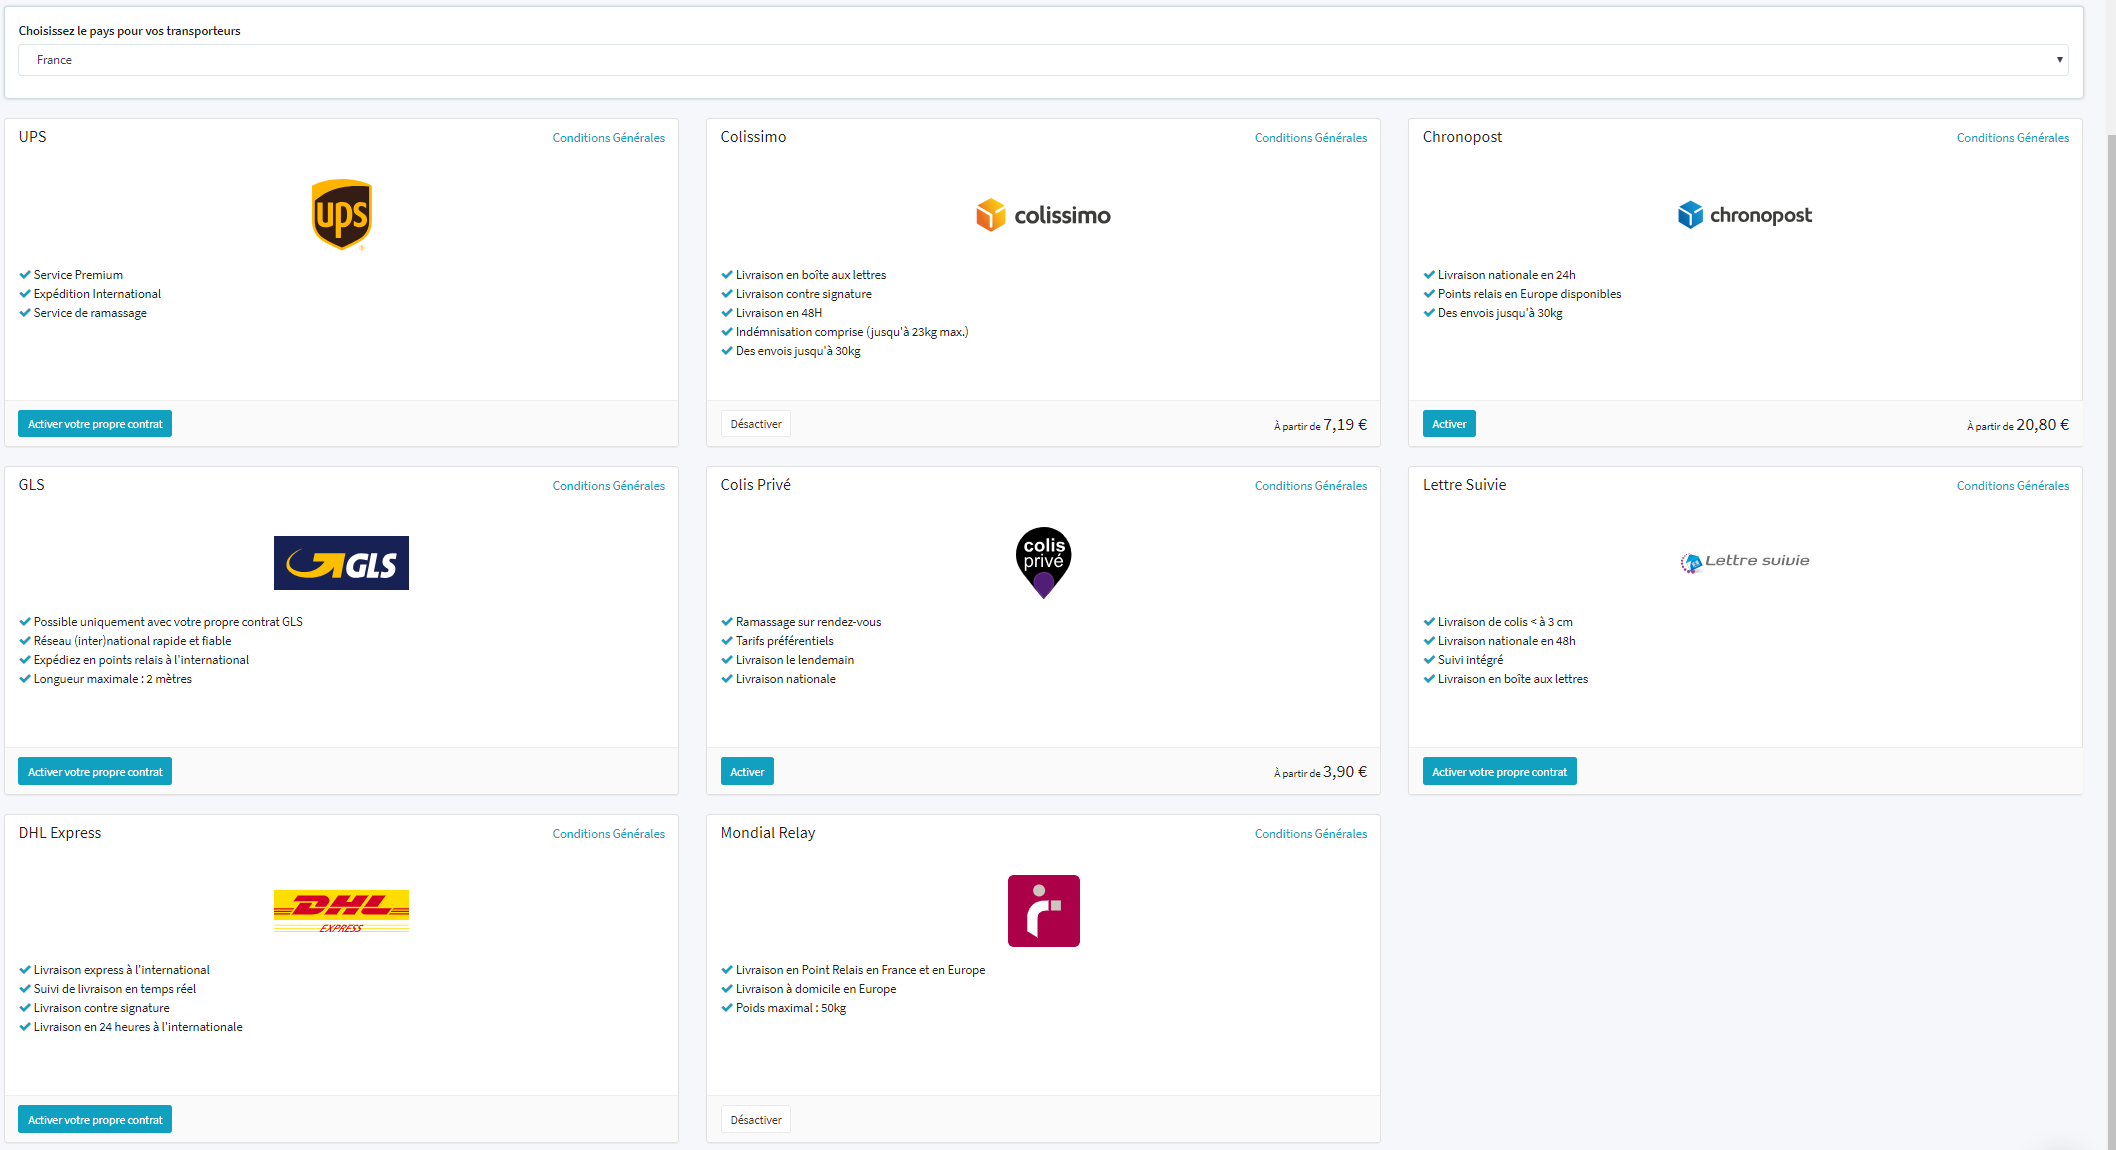Image resolution: width=2116 pixels, height=1150 pixels.
Task: Click the Colis Privé logo
Action: coord(1043,563)
